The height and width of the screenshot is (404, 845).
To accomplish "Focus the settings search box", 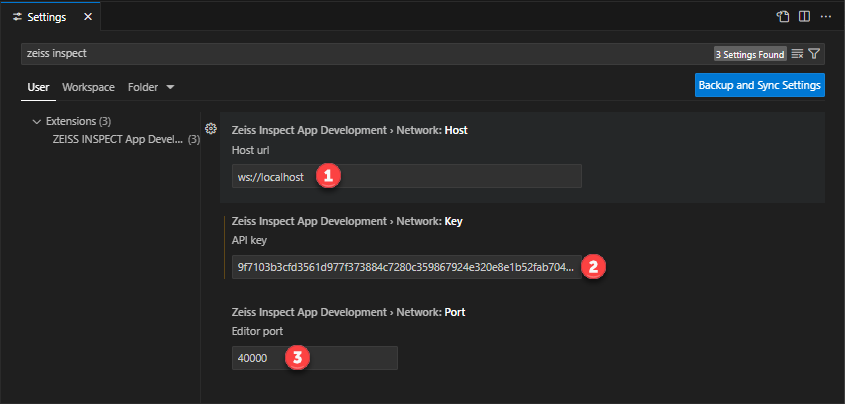I will point(360,54).
